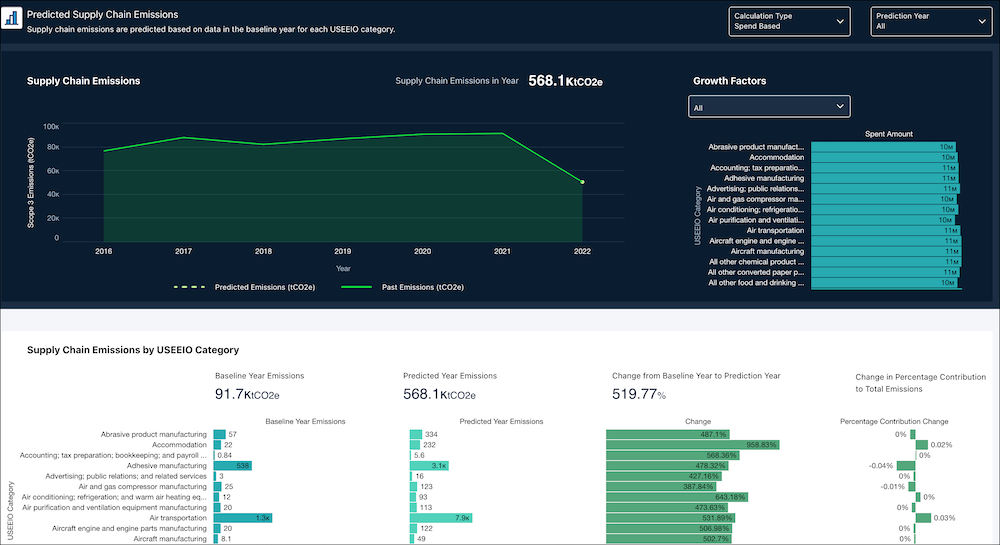Click the Air transportation Spent Amount bar

tap(885, 231)
